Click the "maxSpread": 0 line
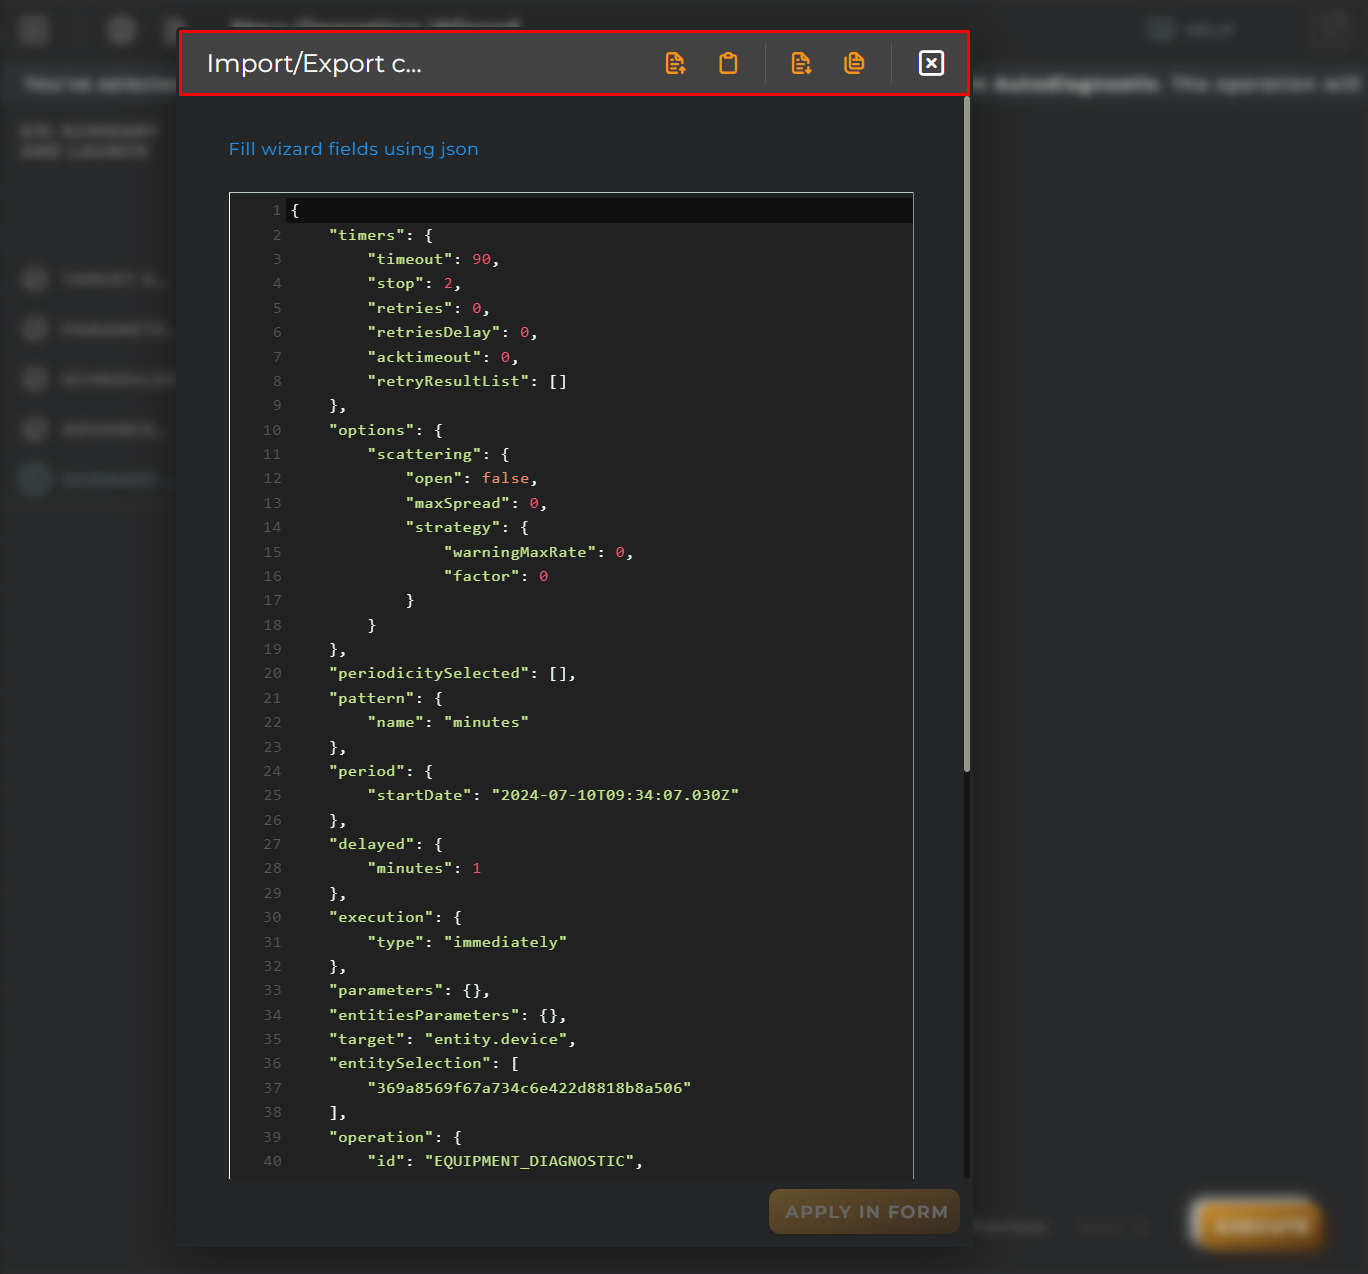1368x1274 pixels. (476, 503)
